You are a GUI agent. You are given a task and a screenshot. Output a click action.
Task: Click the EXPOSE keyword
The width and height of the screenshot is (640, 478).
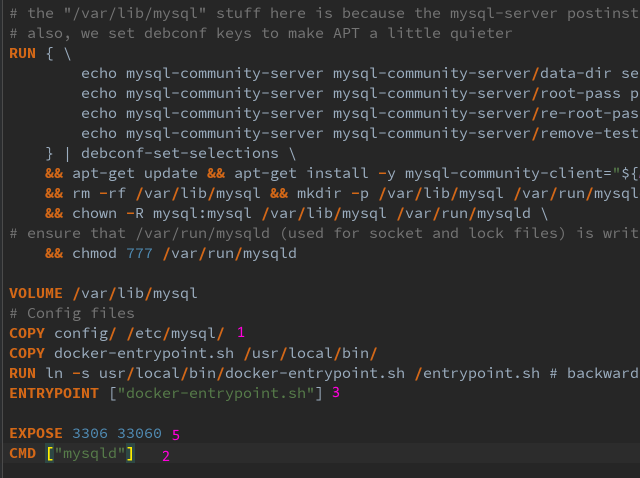pos(36,433)
